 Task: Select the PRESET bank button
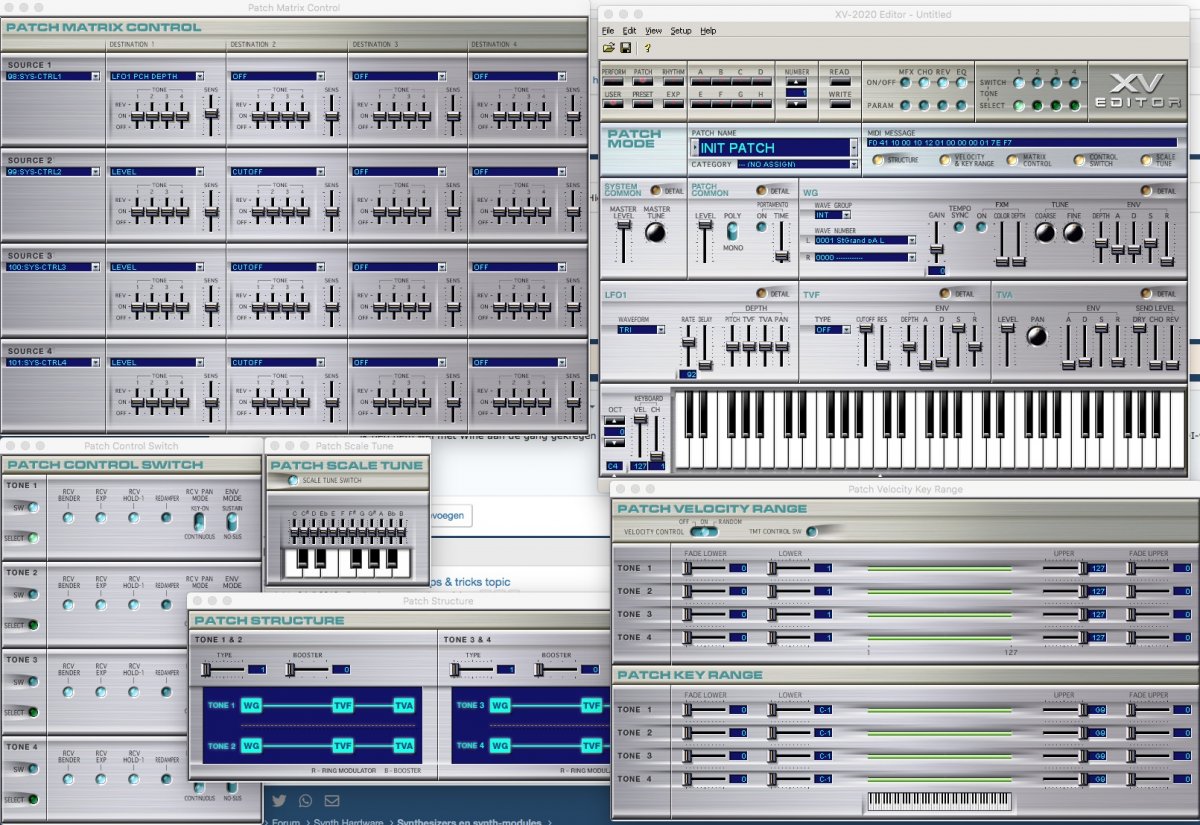(644, 104)
